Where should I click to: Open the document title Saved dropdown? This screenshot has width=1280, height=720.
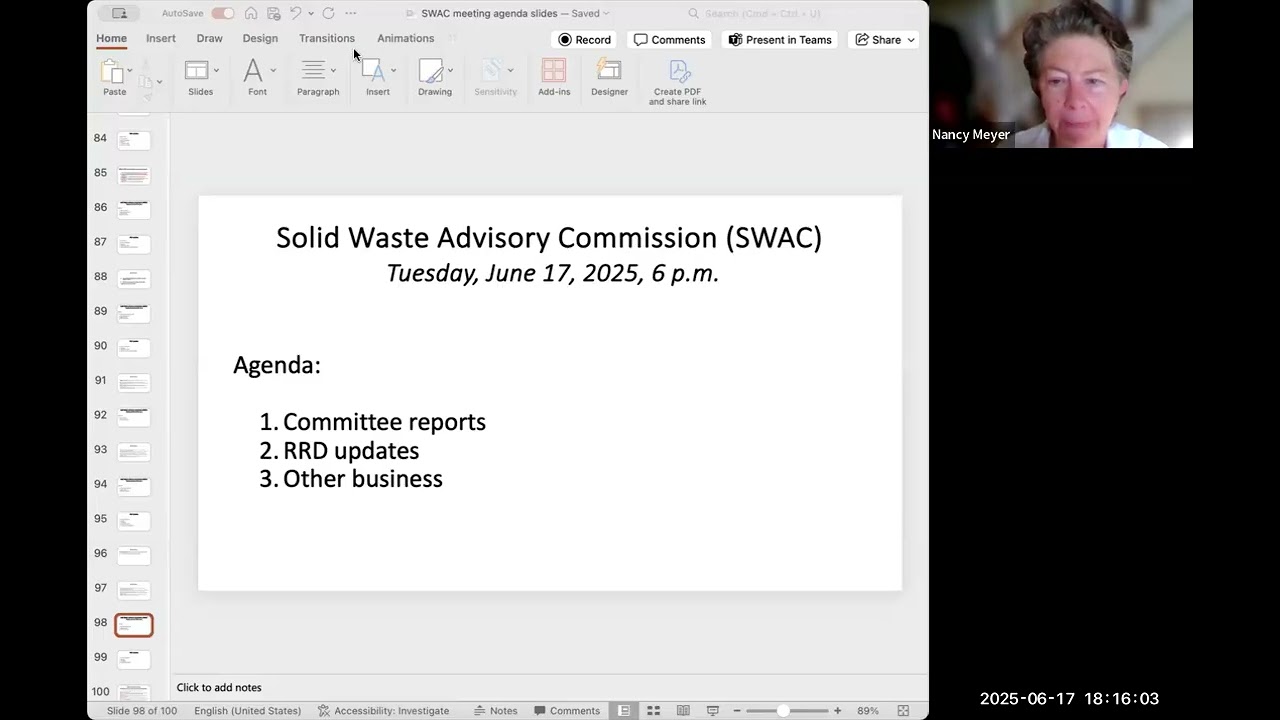point(605,14)
